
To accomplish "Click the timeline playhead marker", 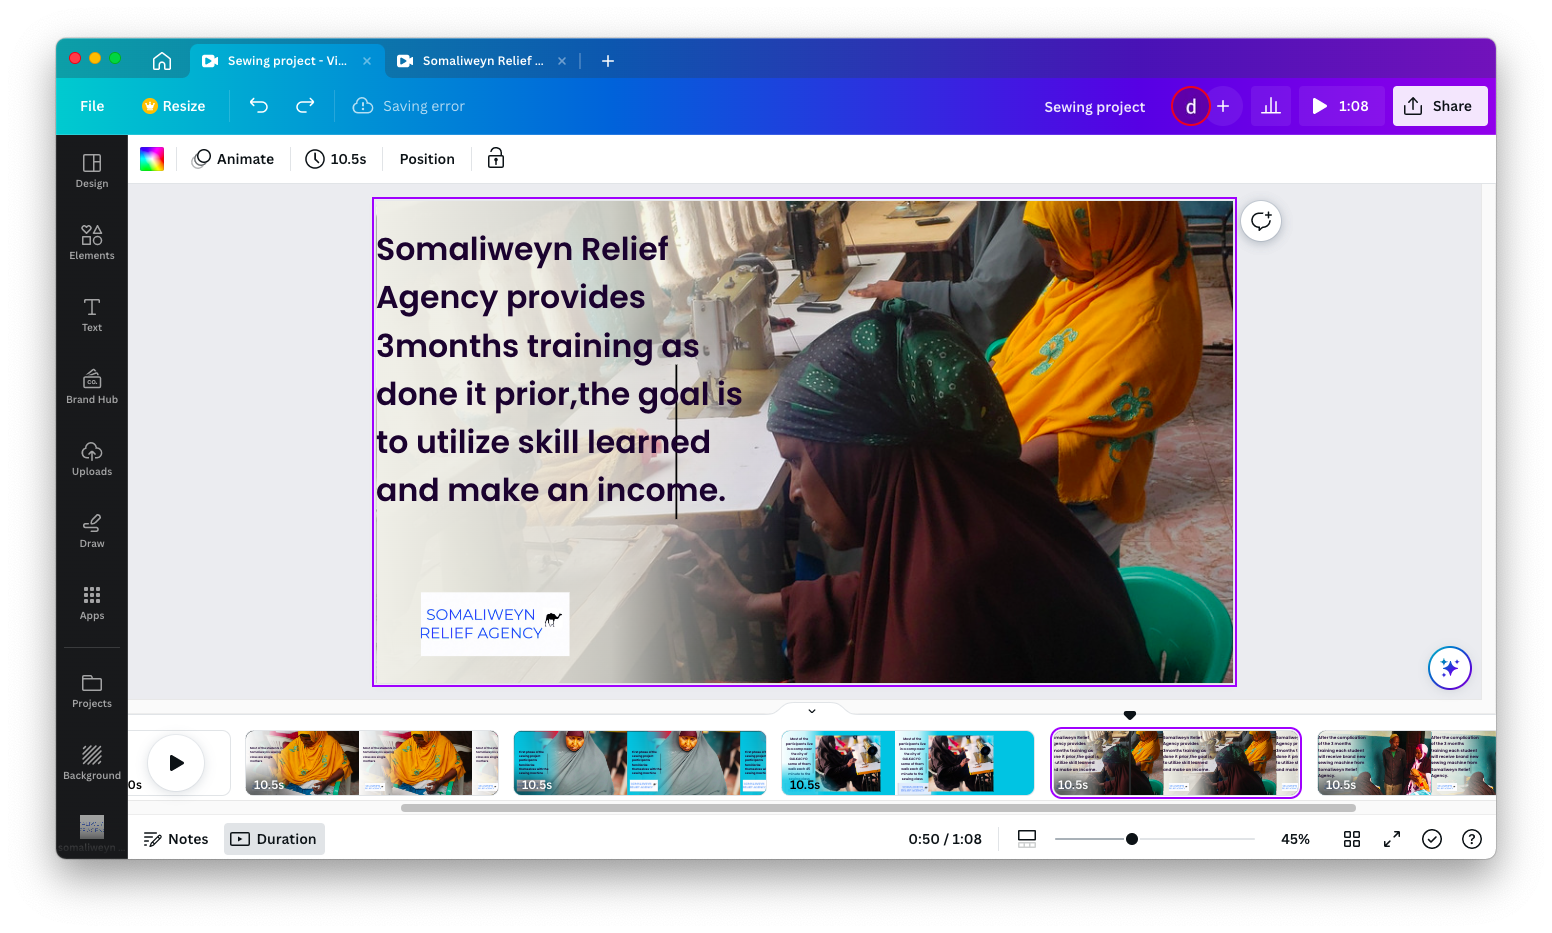I will (1130, 715).
